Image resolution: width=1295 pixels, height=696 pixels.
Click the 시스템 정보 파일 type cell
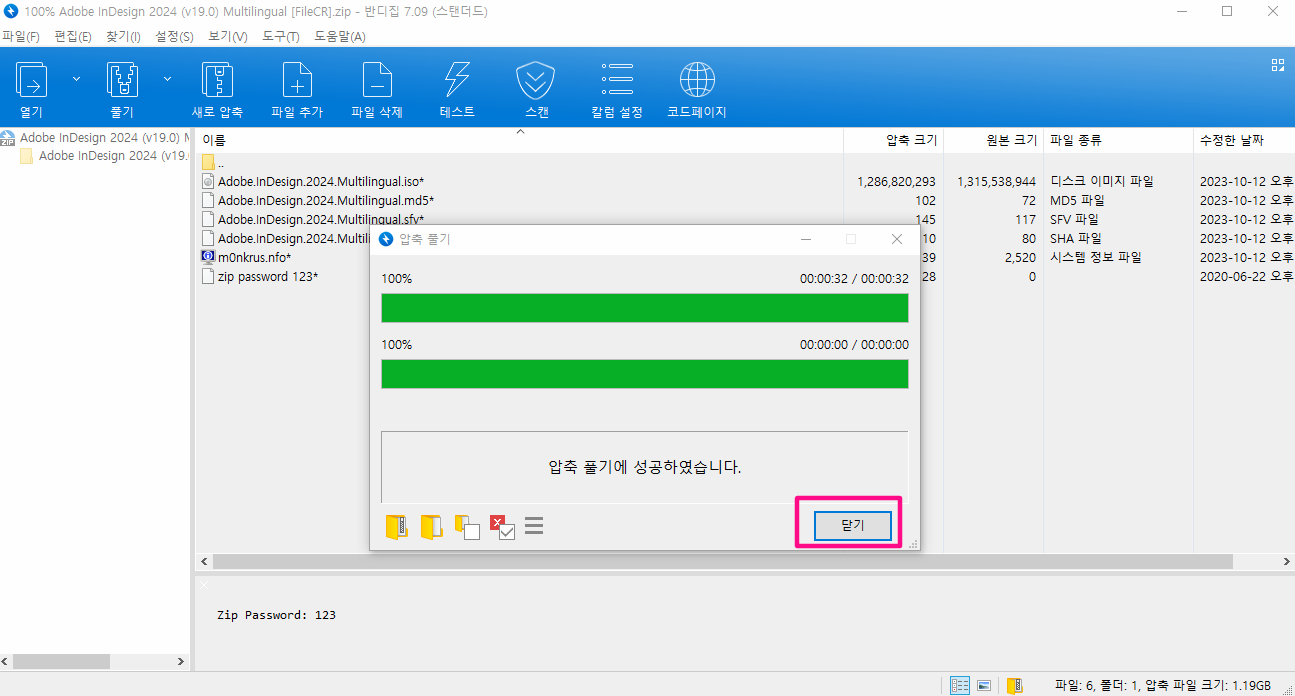pos(1096,257)
